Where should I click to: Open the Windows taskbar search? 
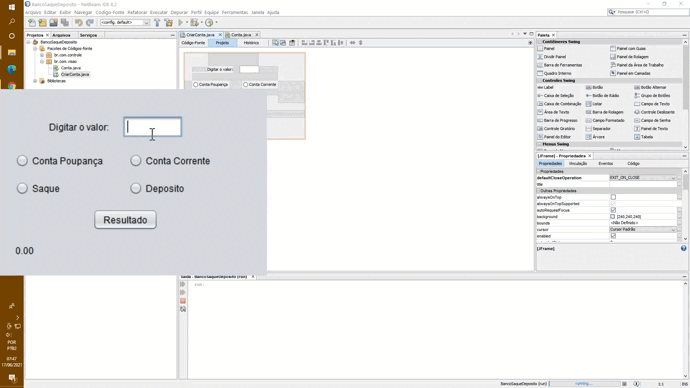click(12, 22)
